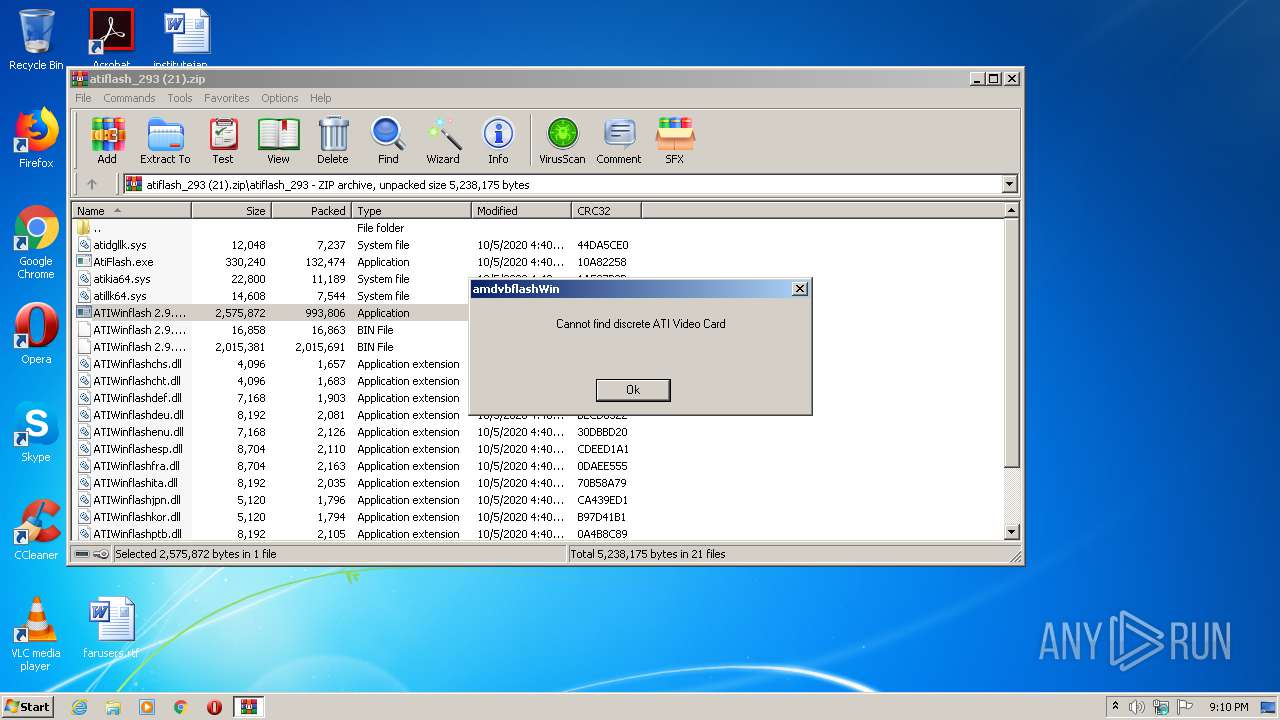Viewport: 1280px width, 720px height.
Task: Click the Find toolbar icon
Action: [388, 141]
